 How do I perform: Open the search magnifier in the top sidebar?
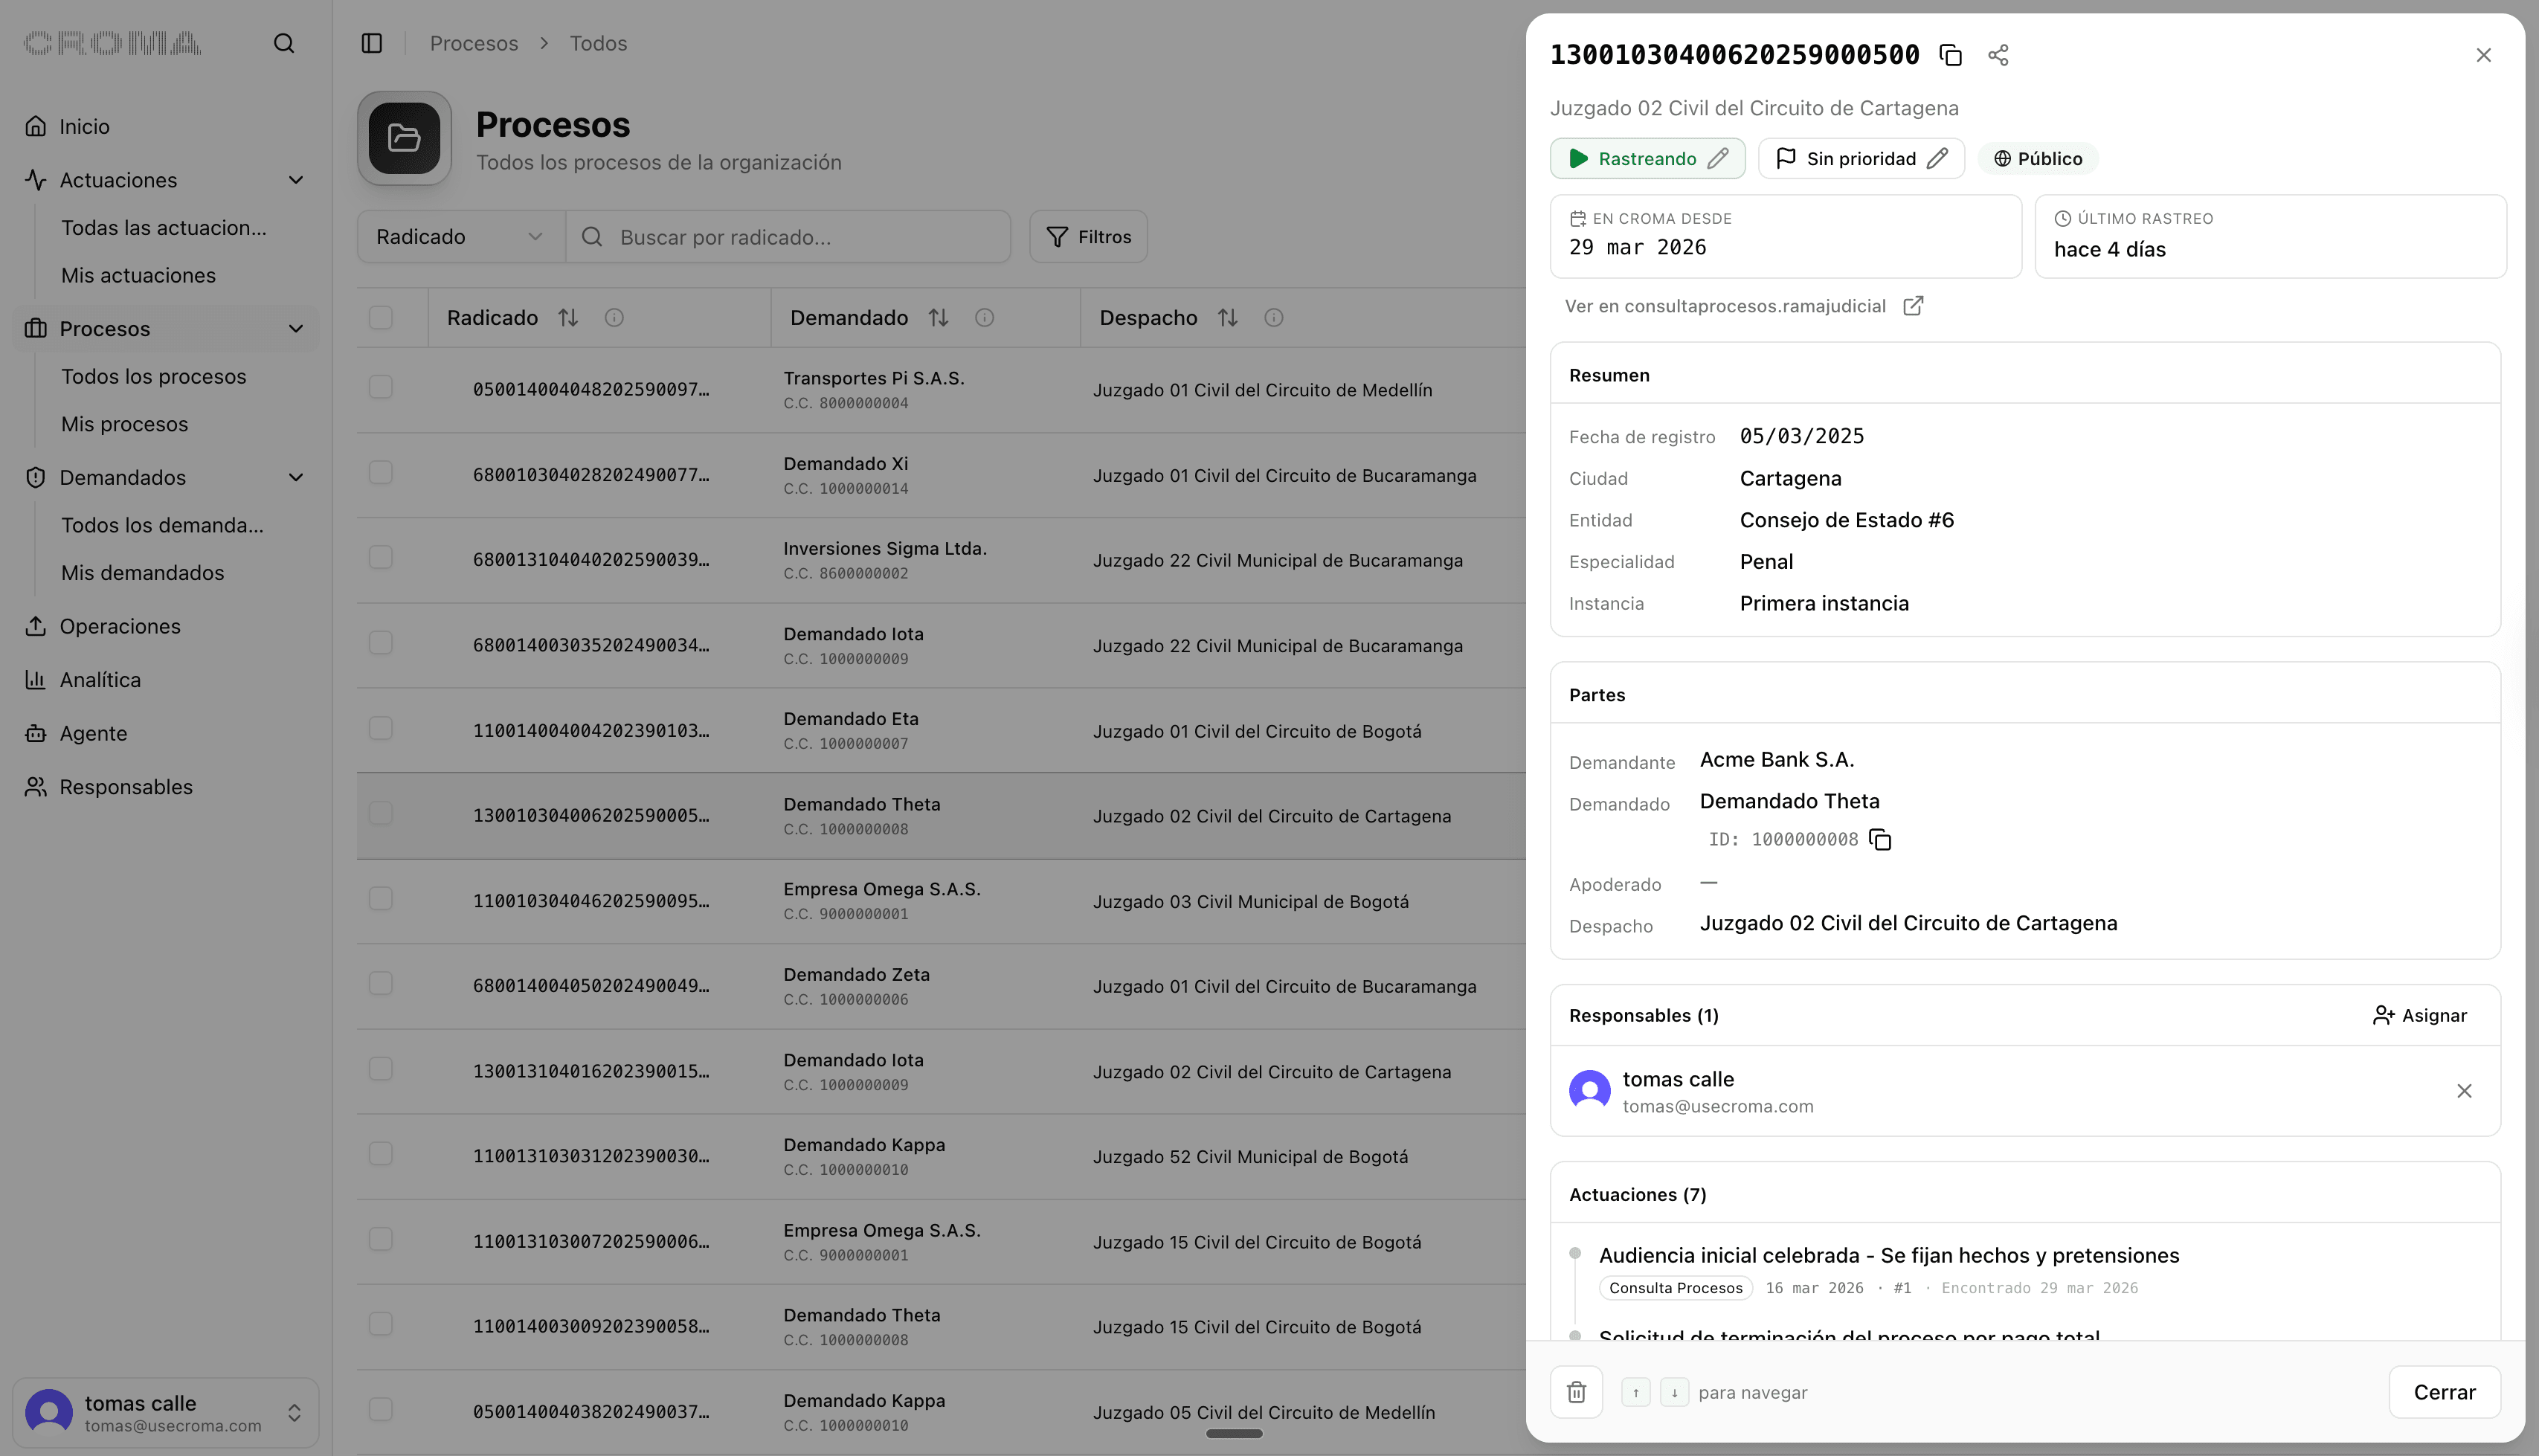(284, 43)
